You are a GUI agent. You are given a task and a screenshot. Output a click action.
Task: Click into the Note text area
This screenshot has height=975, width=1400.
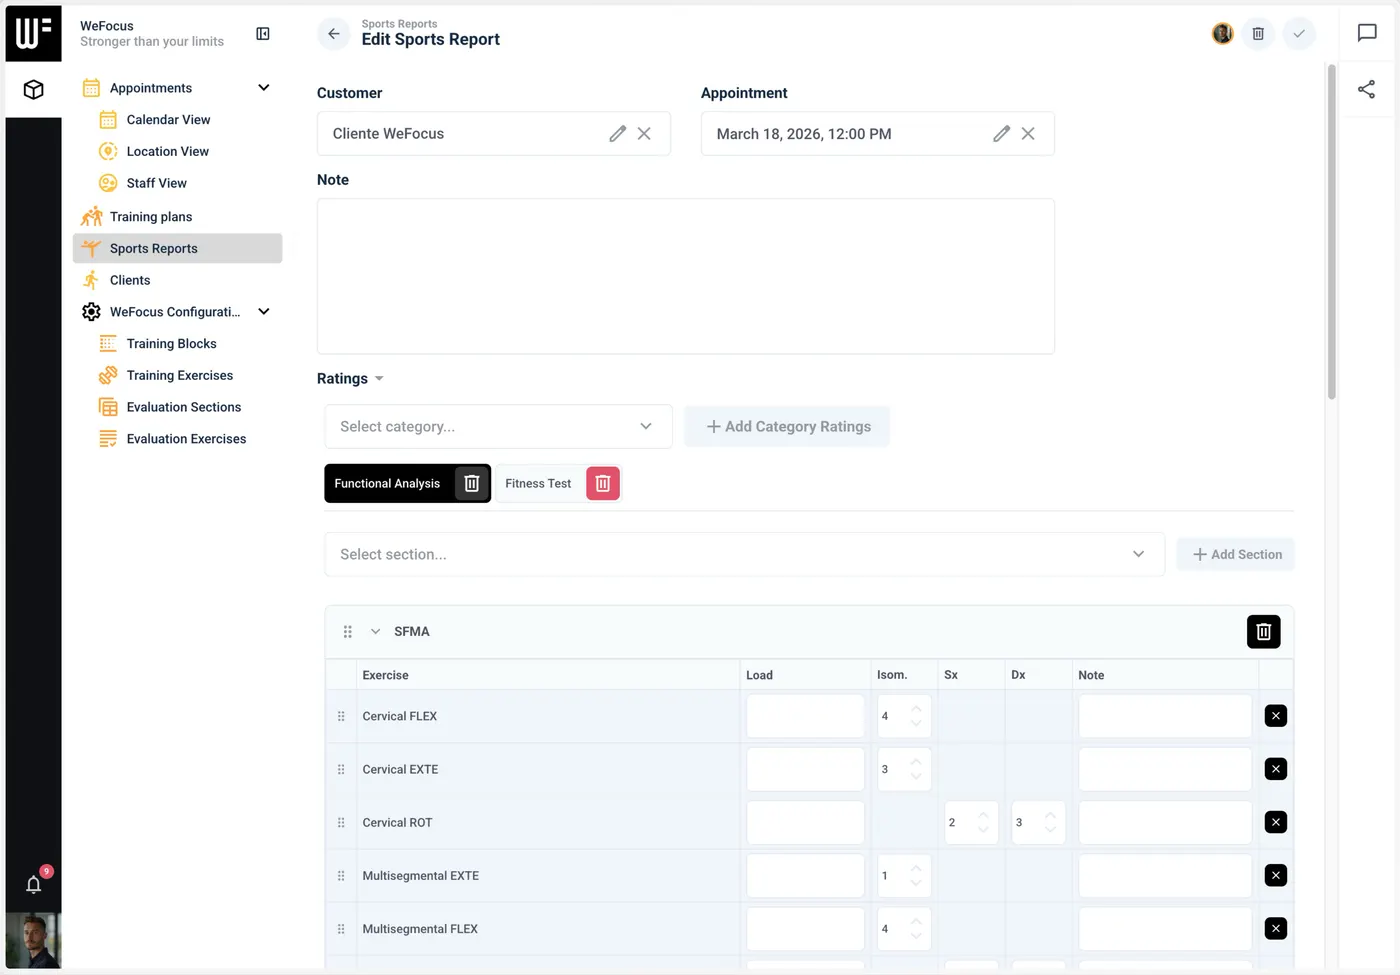click(686, 276)
